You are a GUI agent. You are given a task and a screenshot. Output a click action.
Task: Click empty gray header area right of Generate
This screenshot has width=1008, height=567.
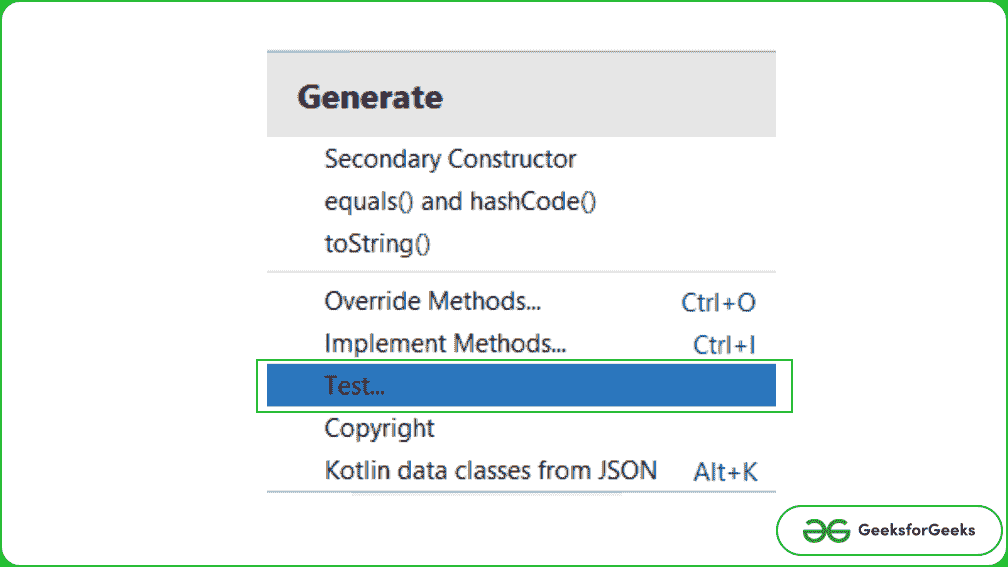(x=620, y=97)
